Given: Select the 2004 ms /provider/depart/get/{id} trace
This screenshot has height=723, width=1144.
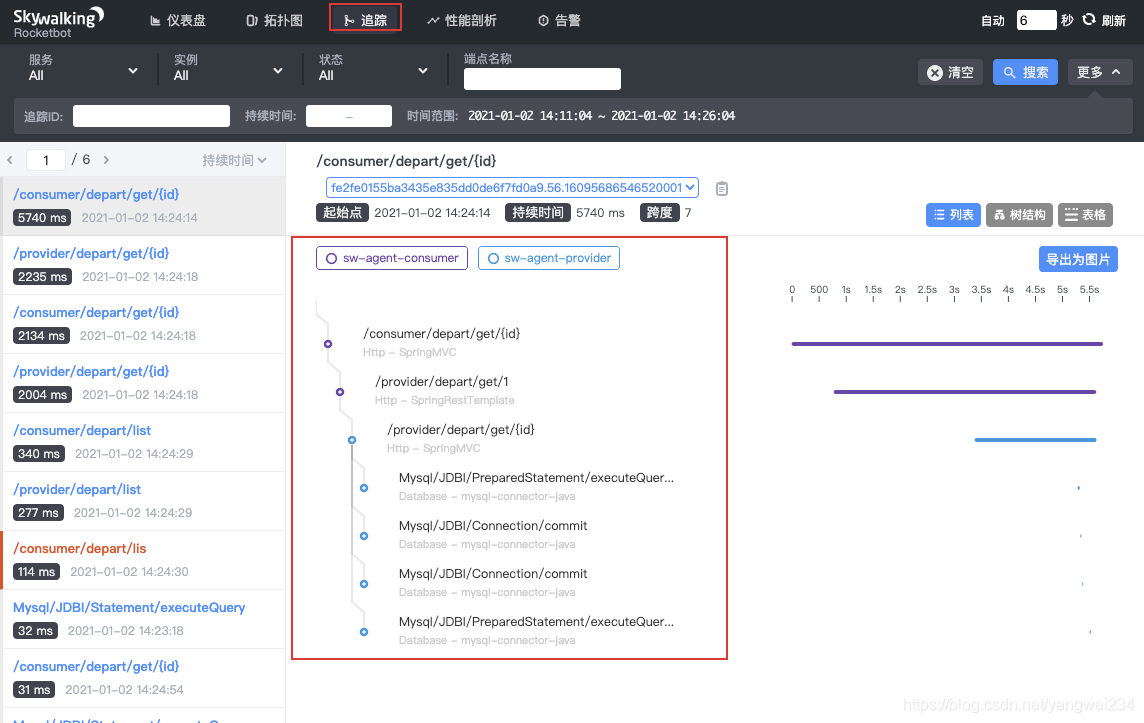Looking at the screenshot, I should pyautogui.click(x=143, y=383).
